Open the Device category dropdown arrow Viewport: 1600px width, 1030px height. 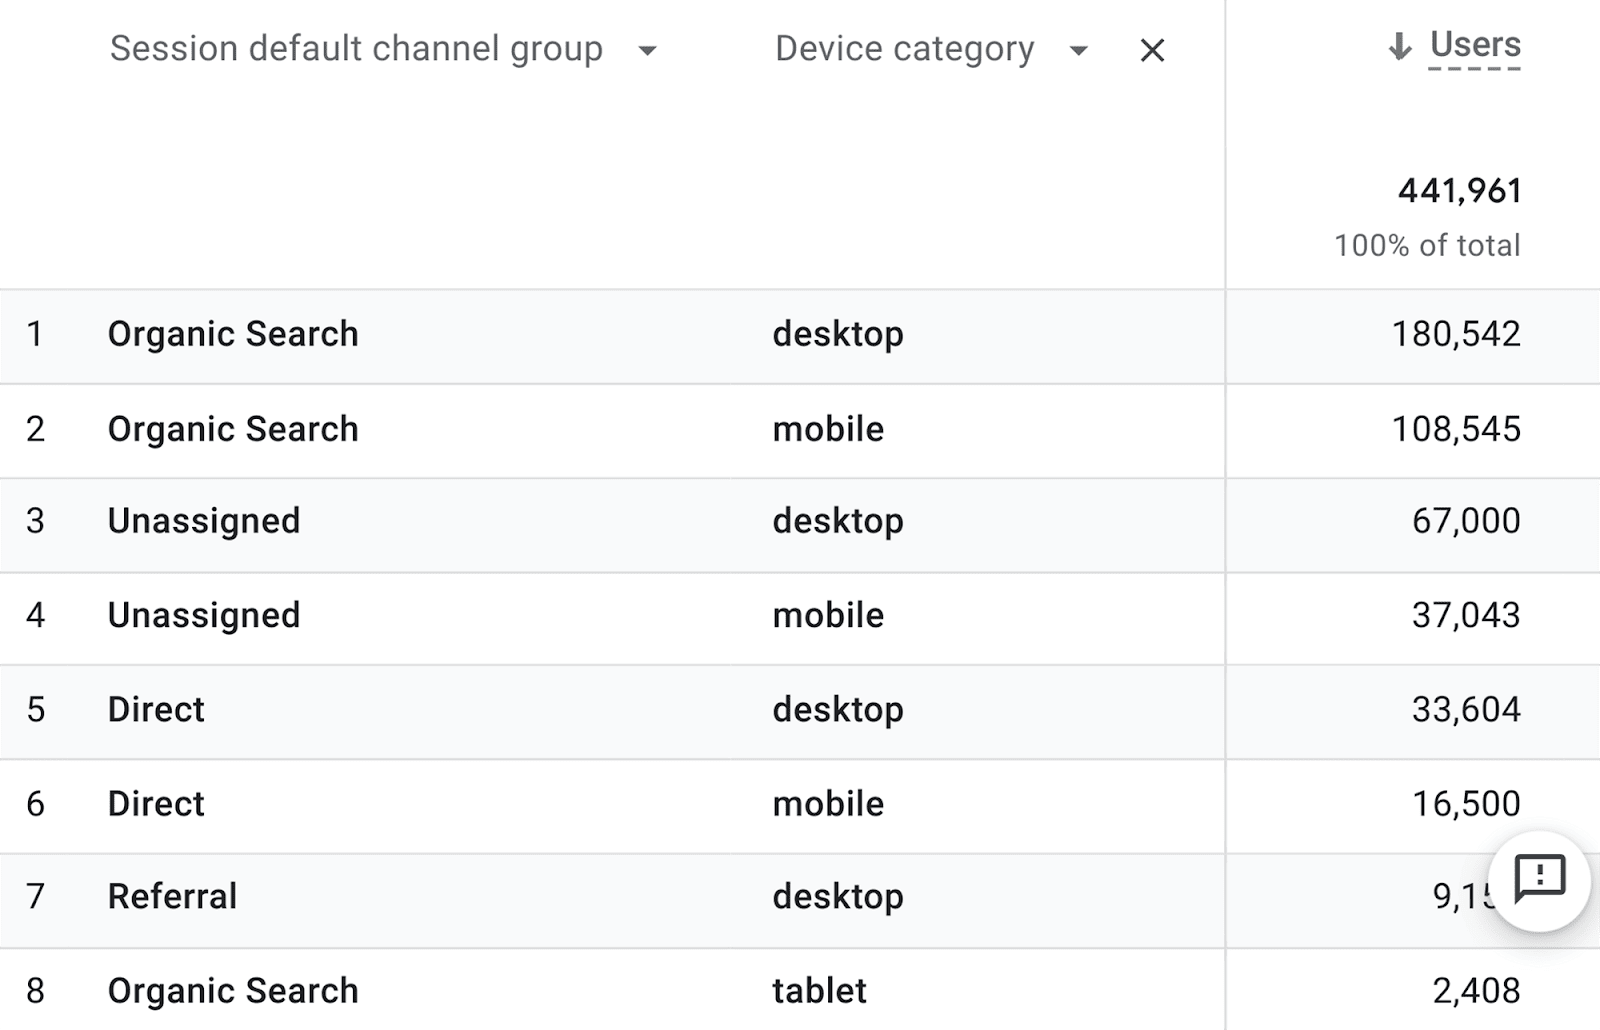point(1079,50)
